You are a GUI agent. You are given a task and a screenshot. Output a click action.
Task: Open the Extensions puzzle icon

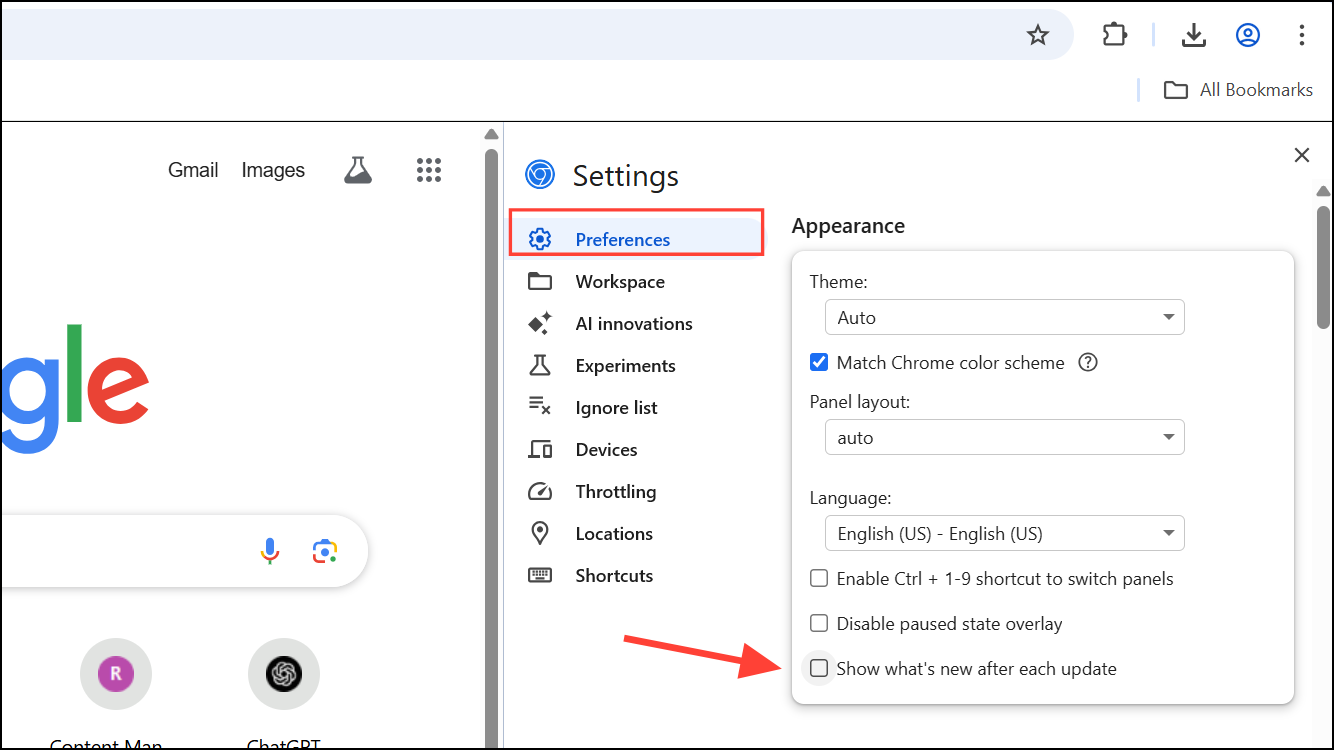(1114, 36)
